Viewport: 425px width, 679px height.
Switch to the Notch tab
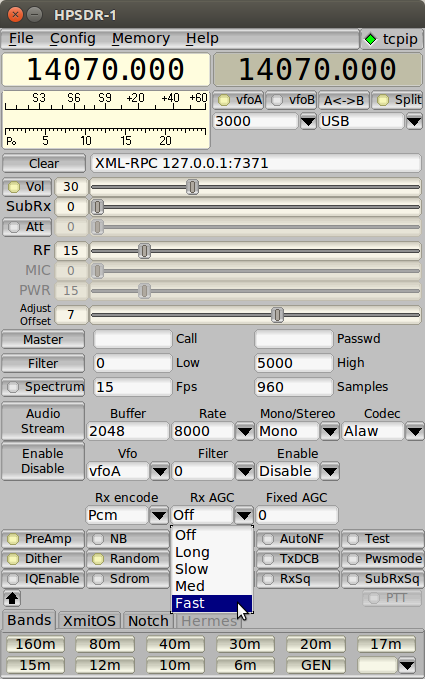click(148, 621)
